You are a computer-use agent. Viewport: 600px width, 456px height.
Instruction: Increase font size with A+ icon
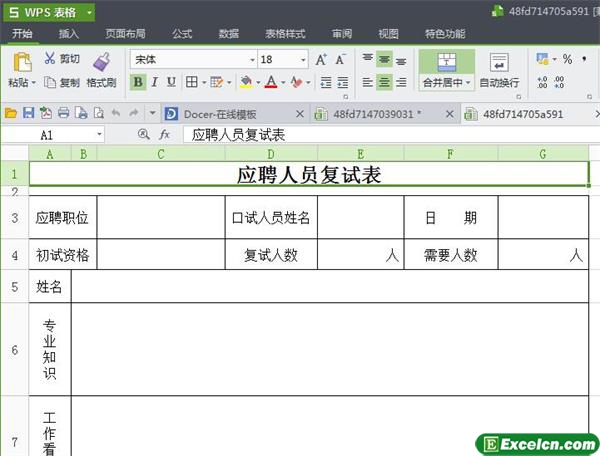(321, 59)
